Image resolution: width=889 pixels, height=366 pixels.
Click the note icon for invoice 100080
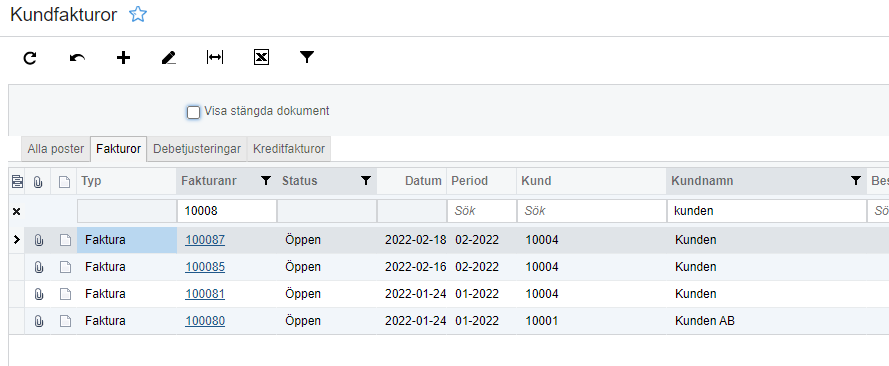pyautogui.click(x=65, y=321)
